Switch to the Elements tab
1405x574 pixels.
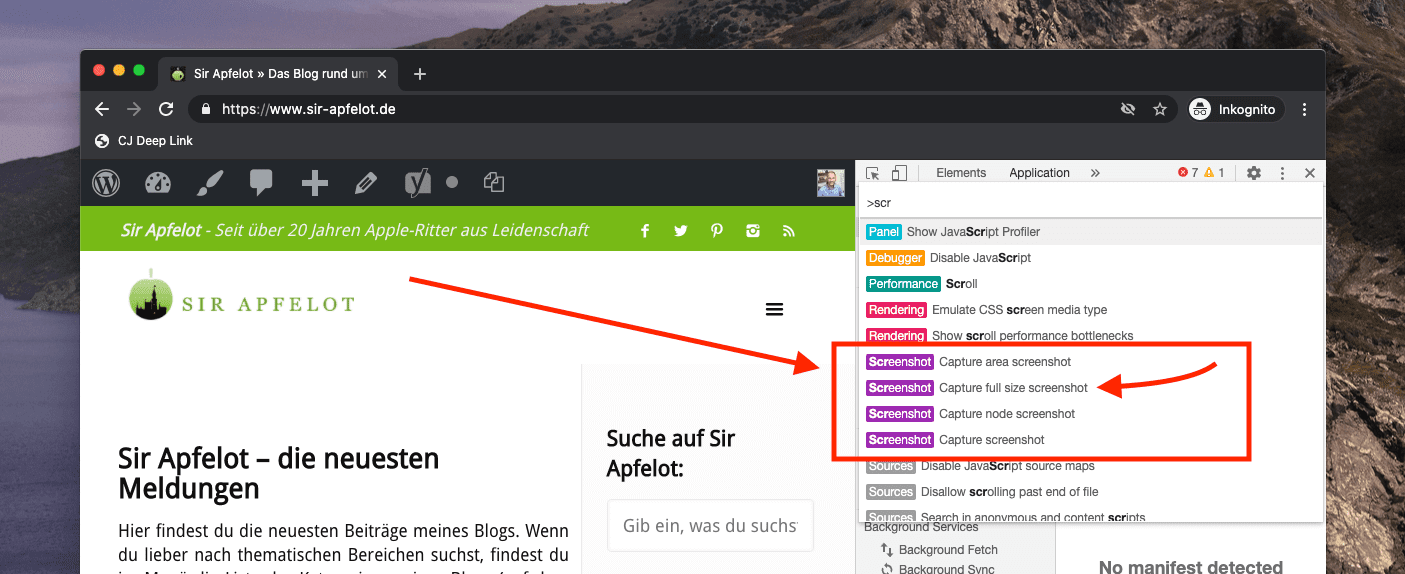961,173
